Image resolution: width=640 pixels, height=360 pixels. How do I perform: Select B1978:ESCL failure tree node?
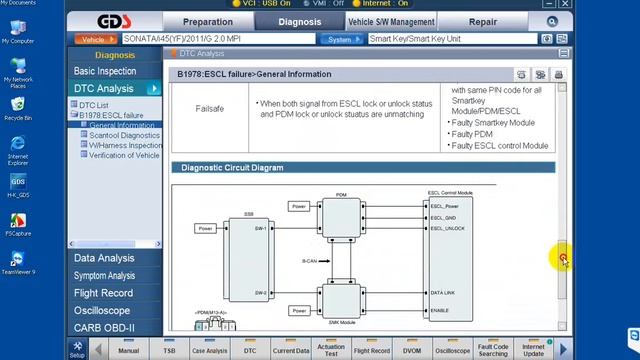click(x=111, y=115)
